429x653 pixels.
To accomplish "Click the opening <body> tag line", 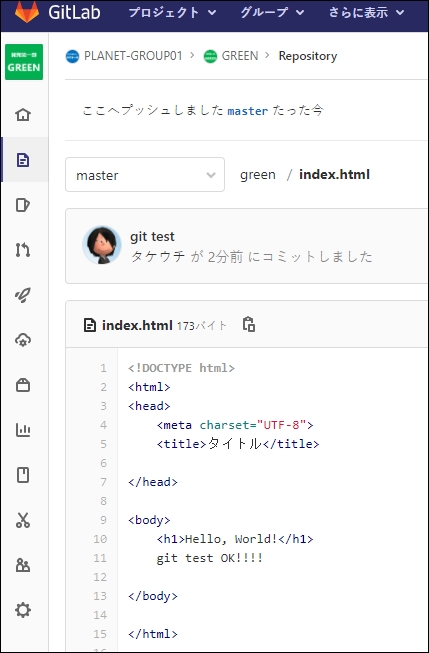I will coord(150,520).
